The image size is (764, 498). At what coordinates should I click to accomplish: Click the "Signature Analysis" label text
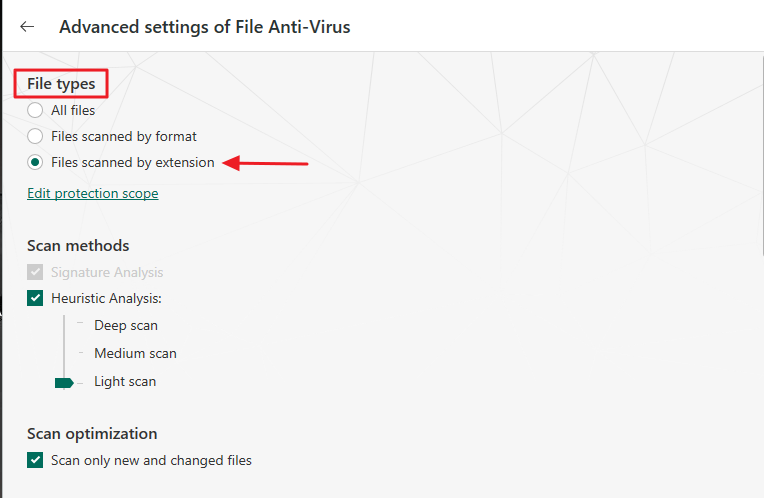click(x=107, y=272)
